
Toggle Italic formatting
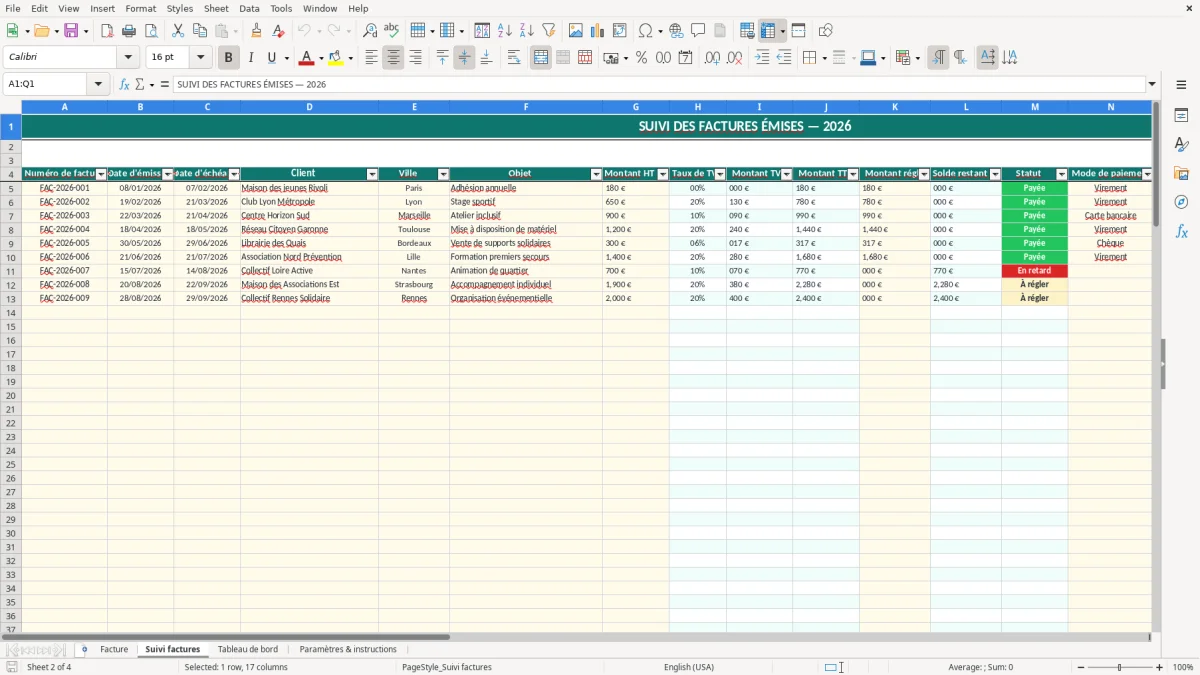[x=251, y=58]
